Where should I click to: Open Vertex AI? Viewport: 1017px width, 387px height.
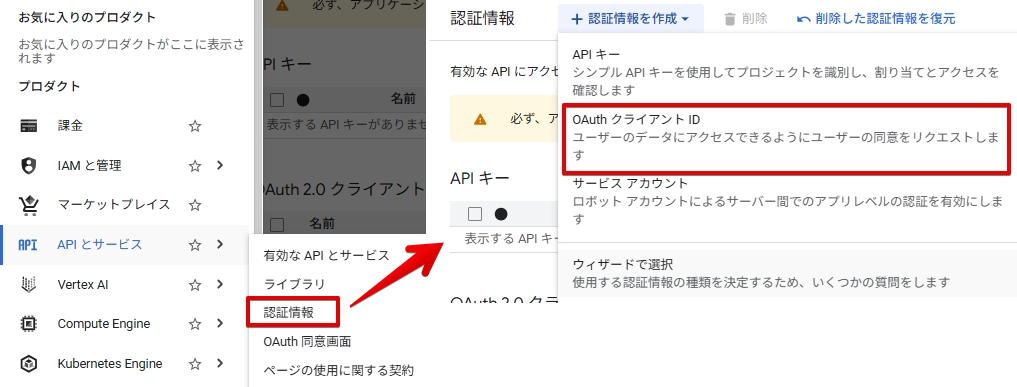click(83, 285)
